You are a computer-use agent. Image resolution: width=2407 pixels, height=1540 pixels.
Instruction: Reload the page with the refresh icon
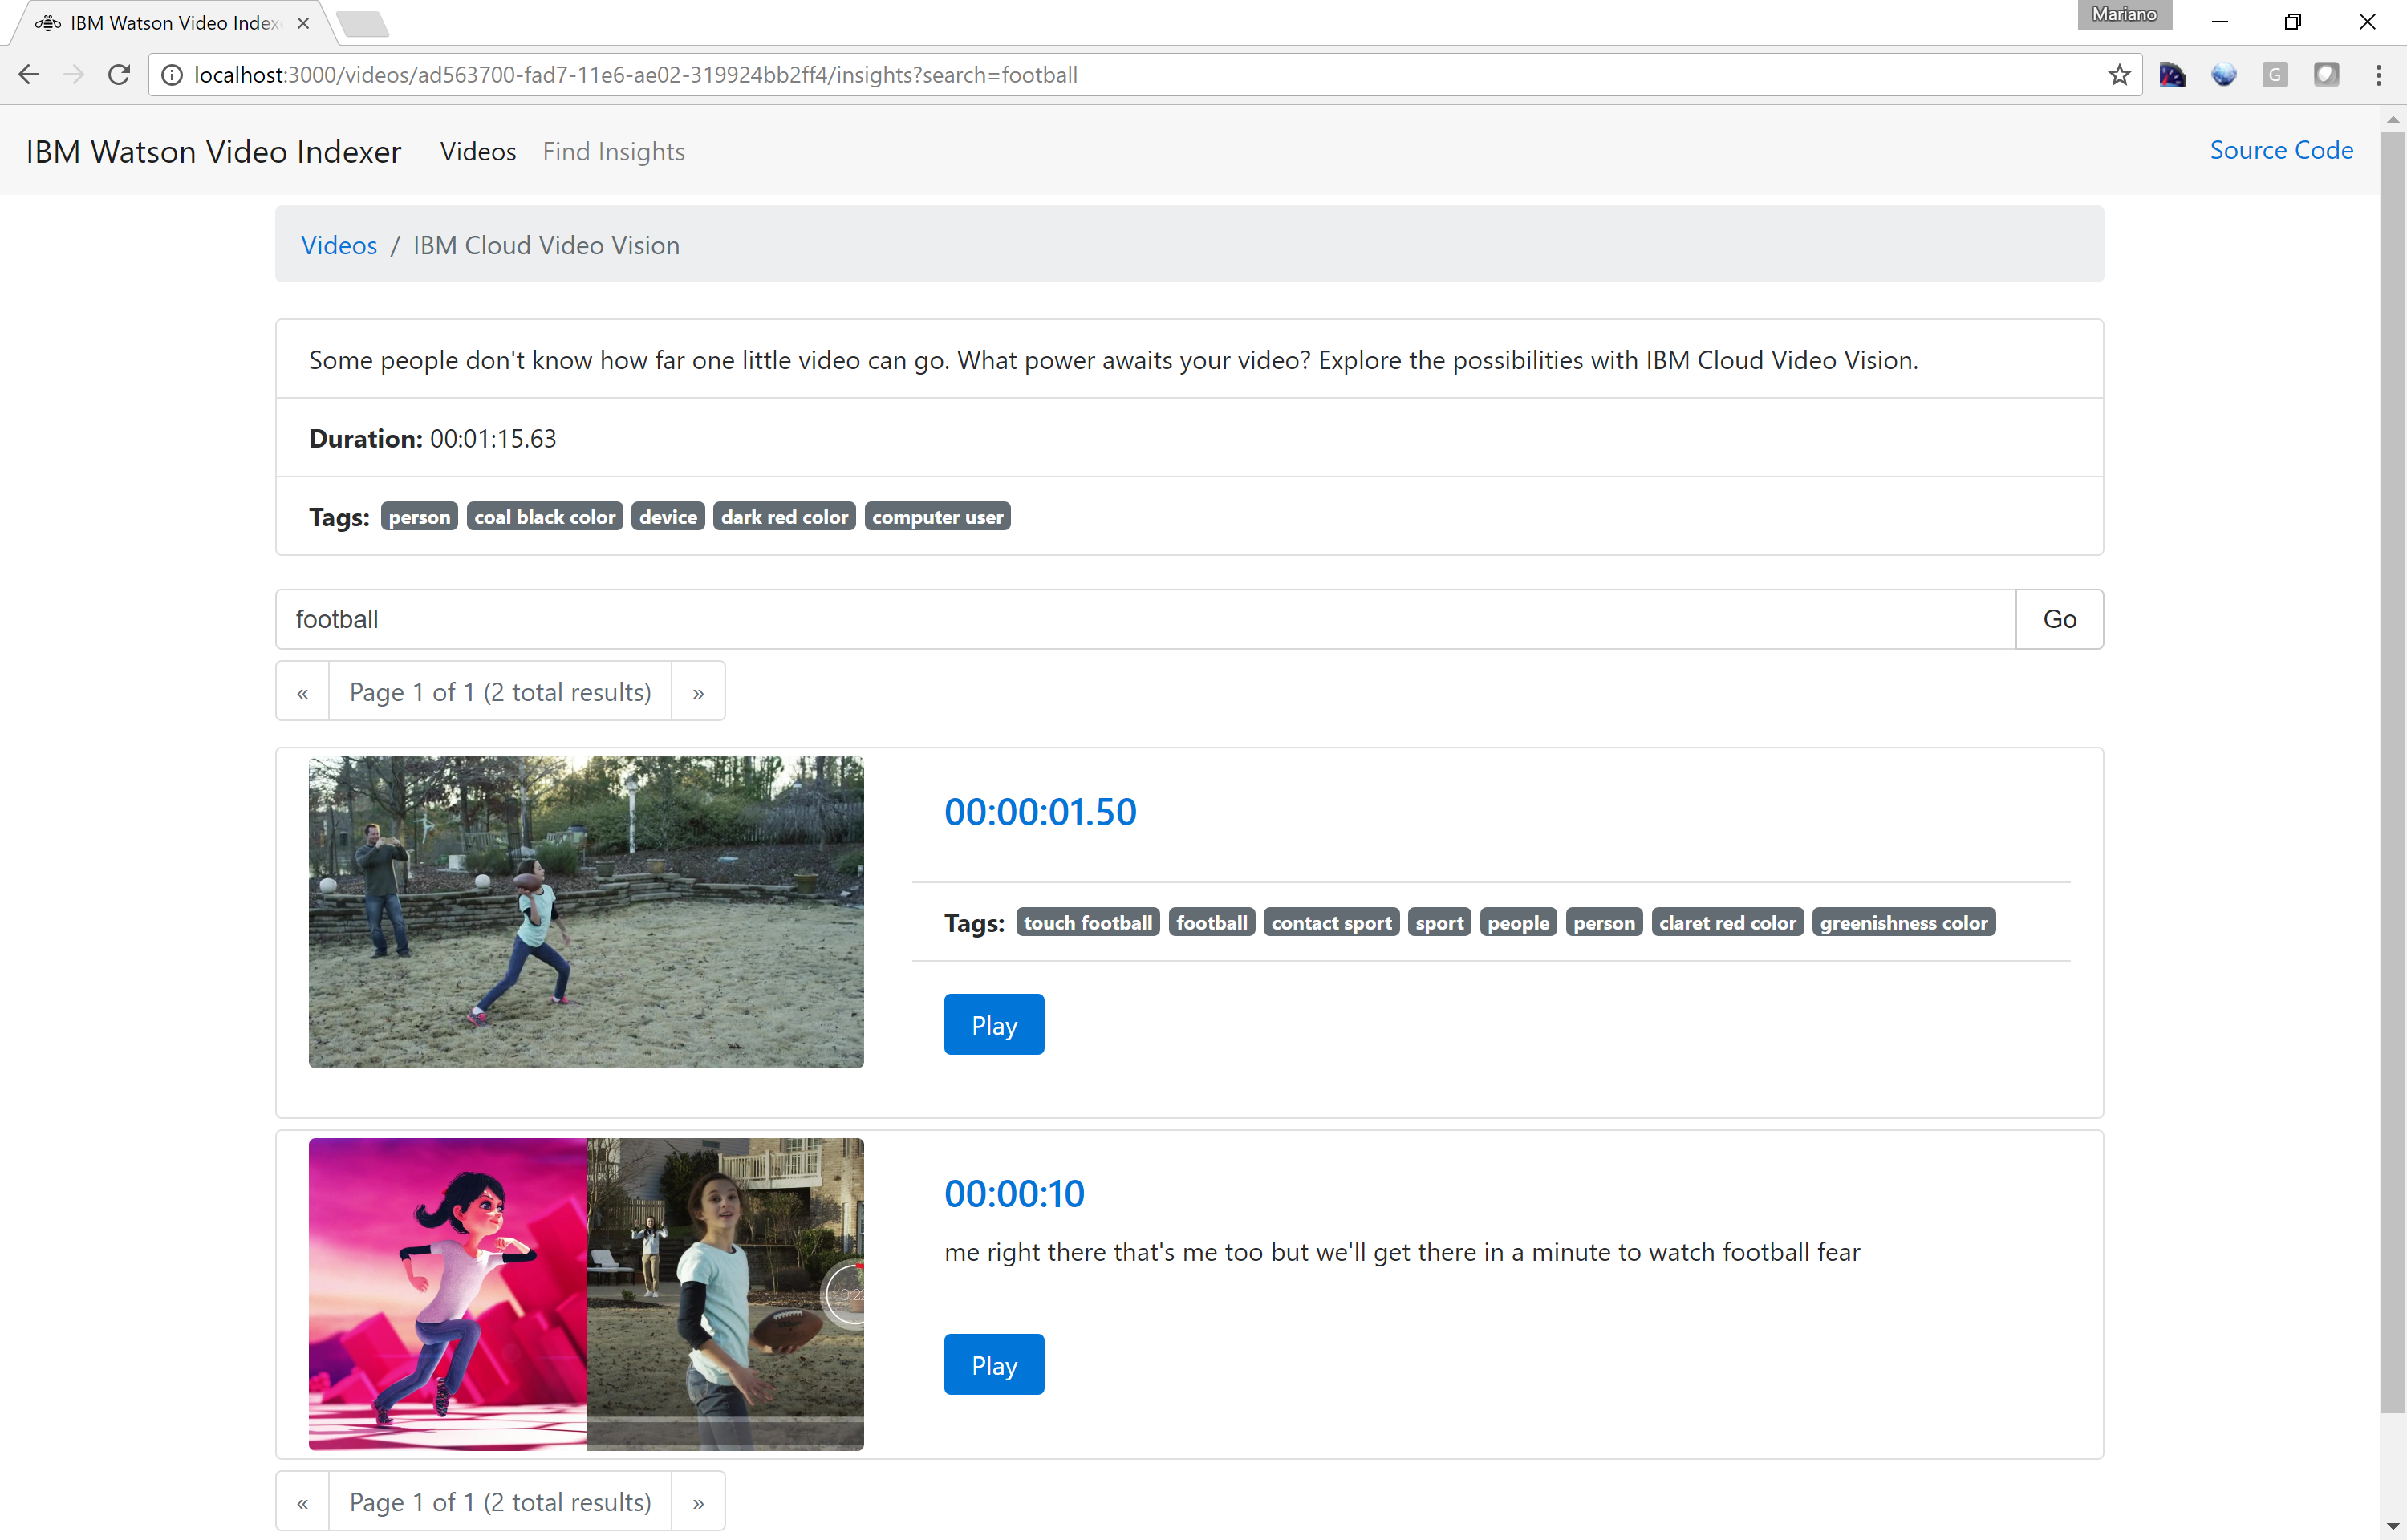119,75
